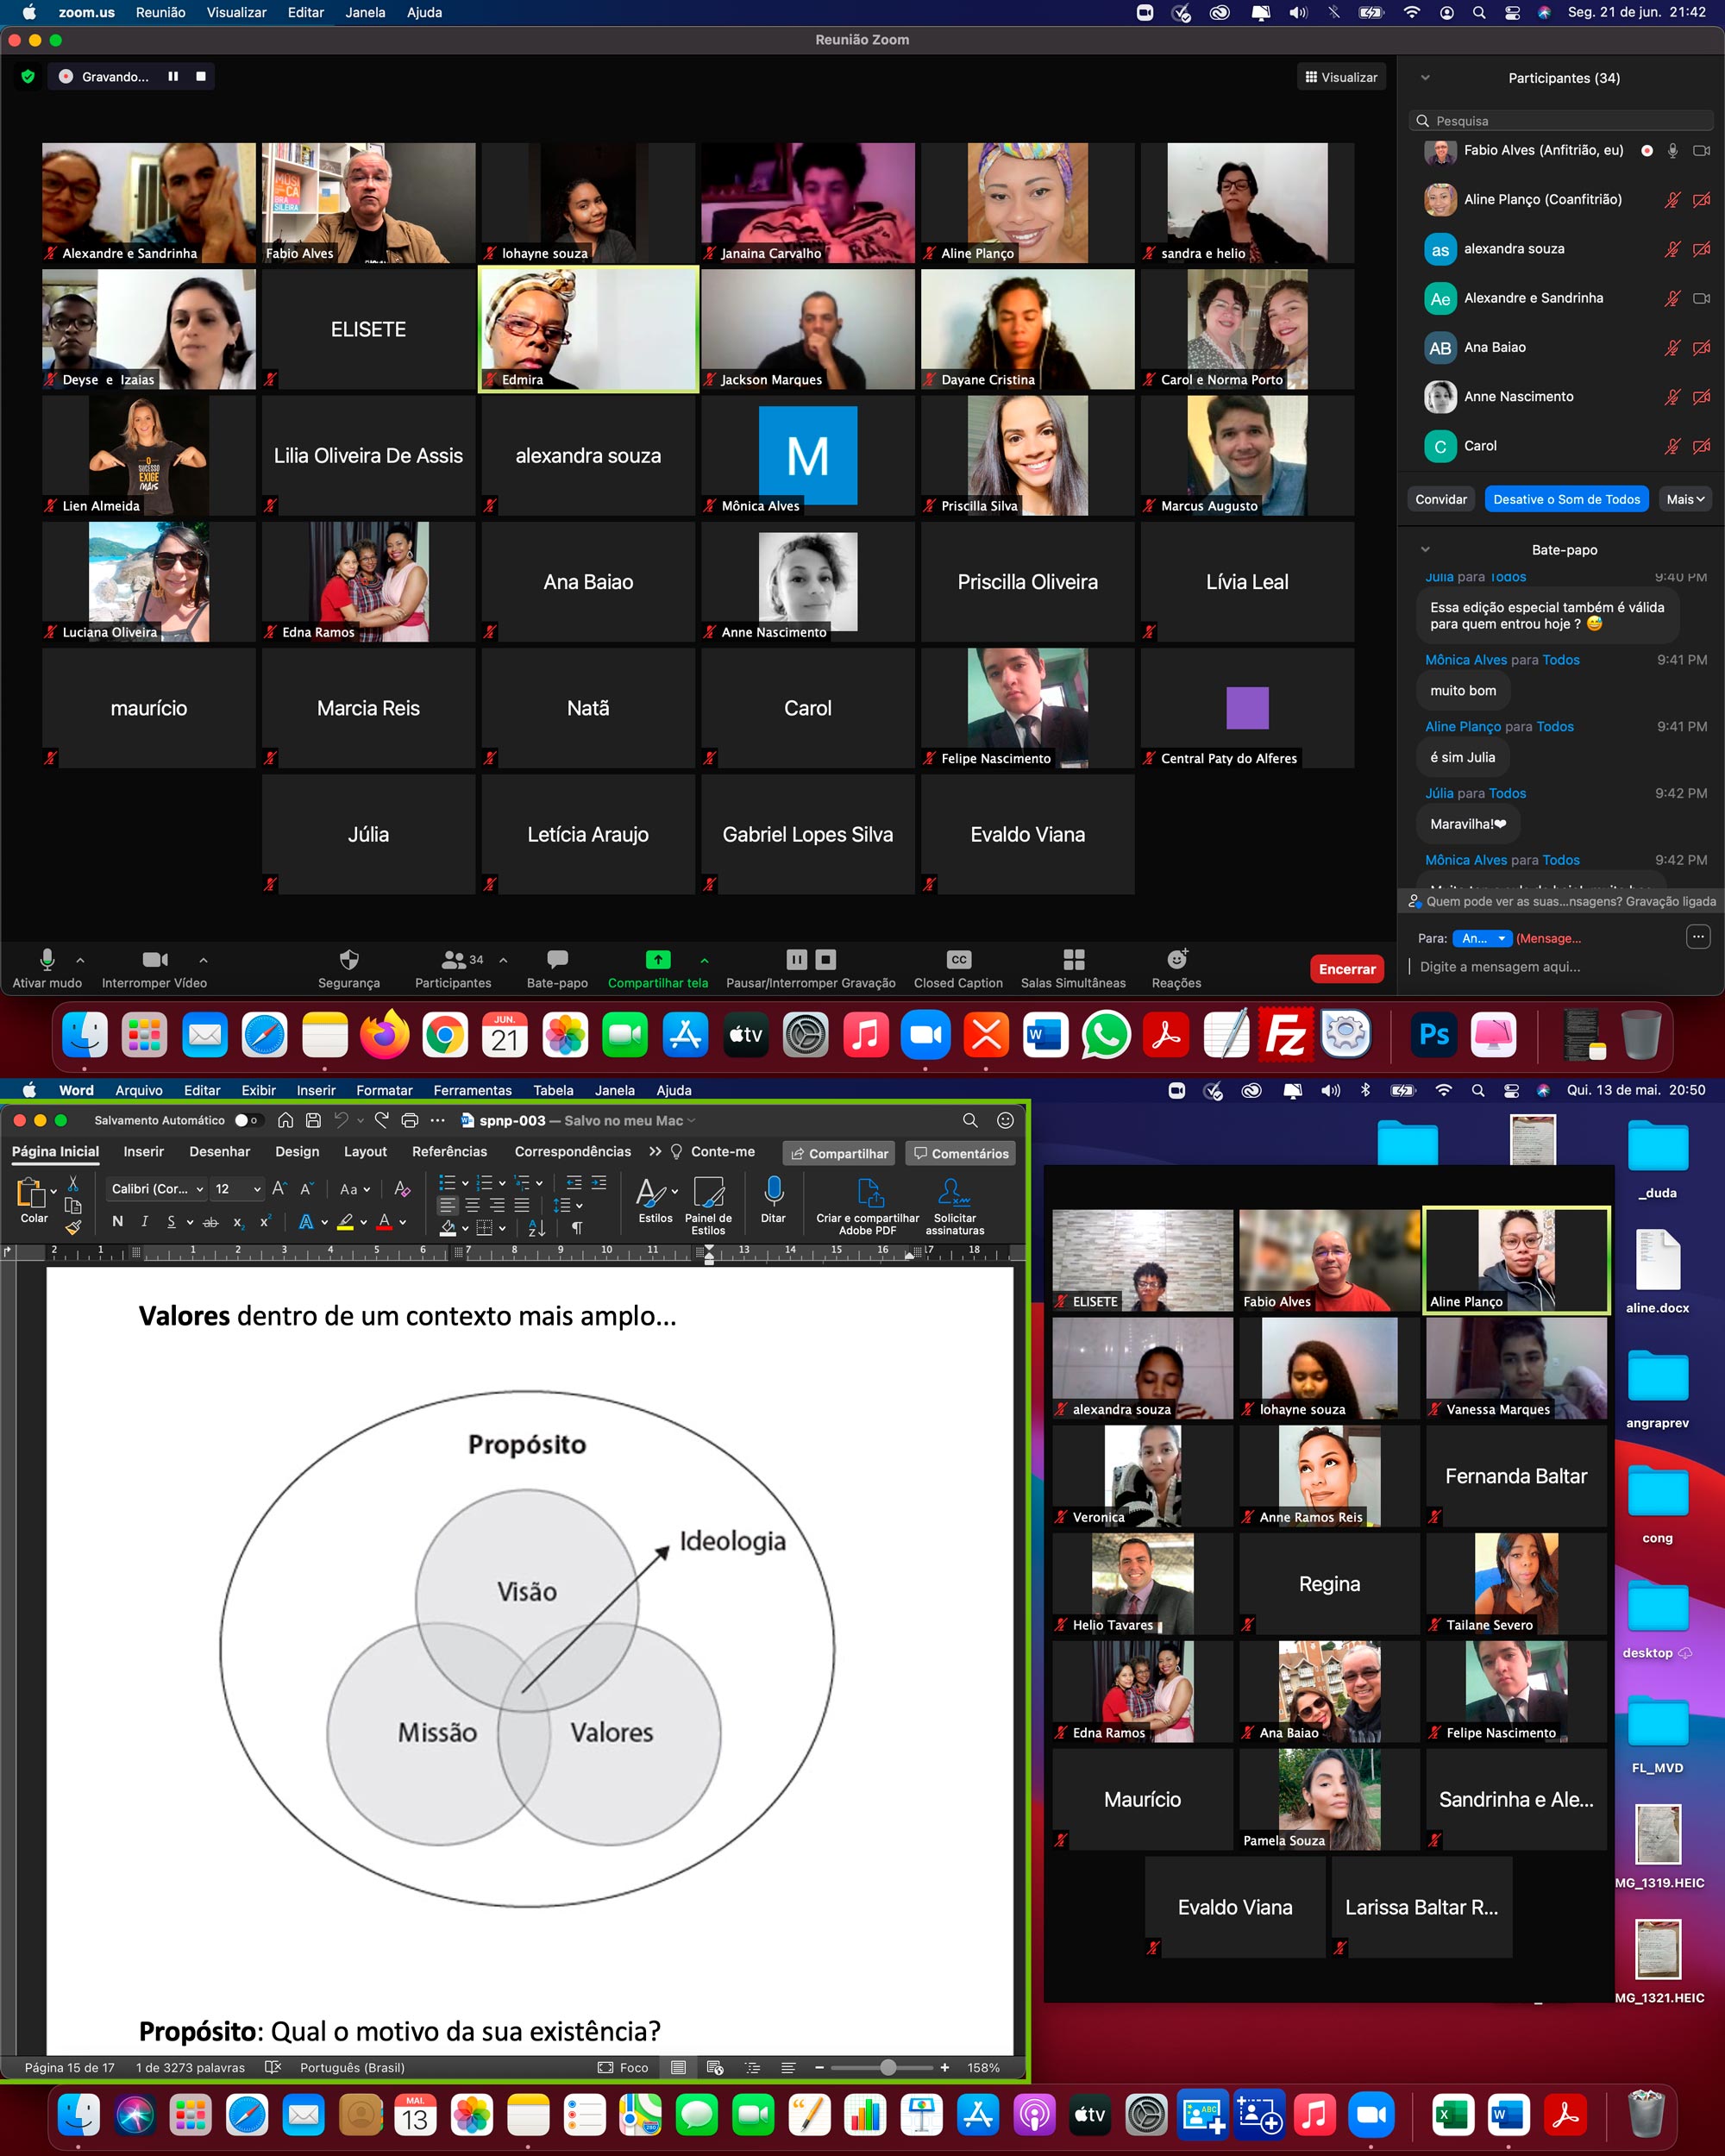
Task: Click Desative o Som de Todos button
Action: [1566, 499]
